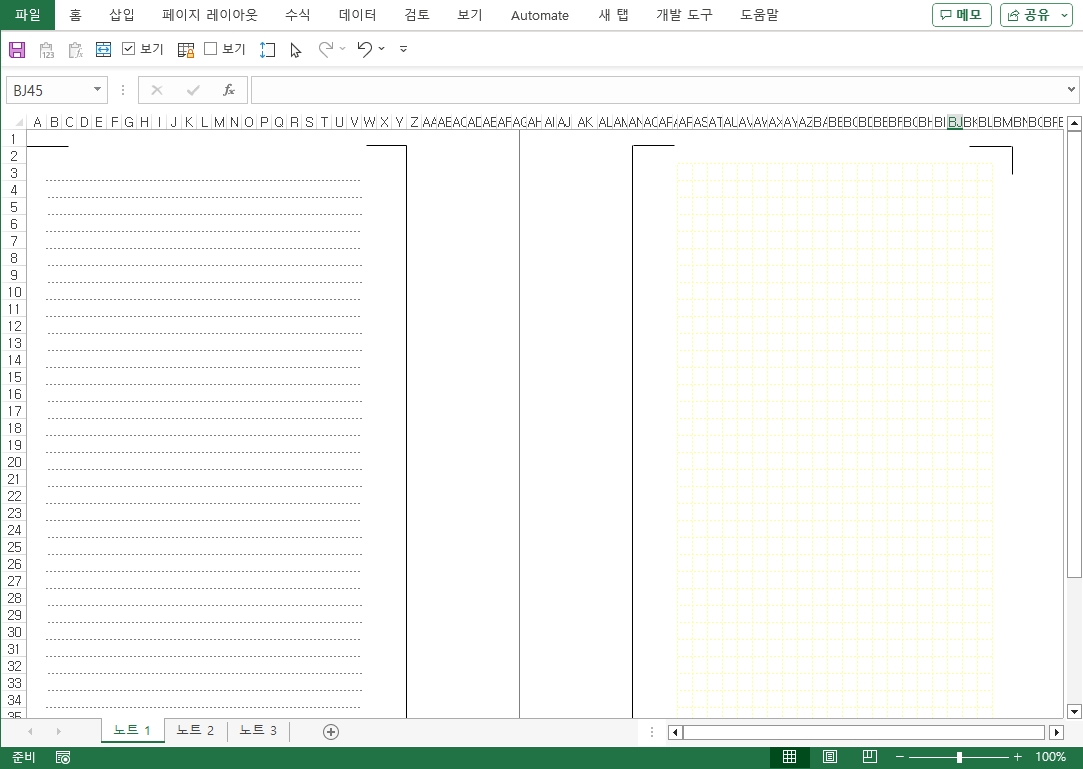Click the 100% zoom level text

[1050, 757]
